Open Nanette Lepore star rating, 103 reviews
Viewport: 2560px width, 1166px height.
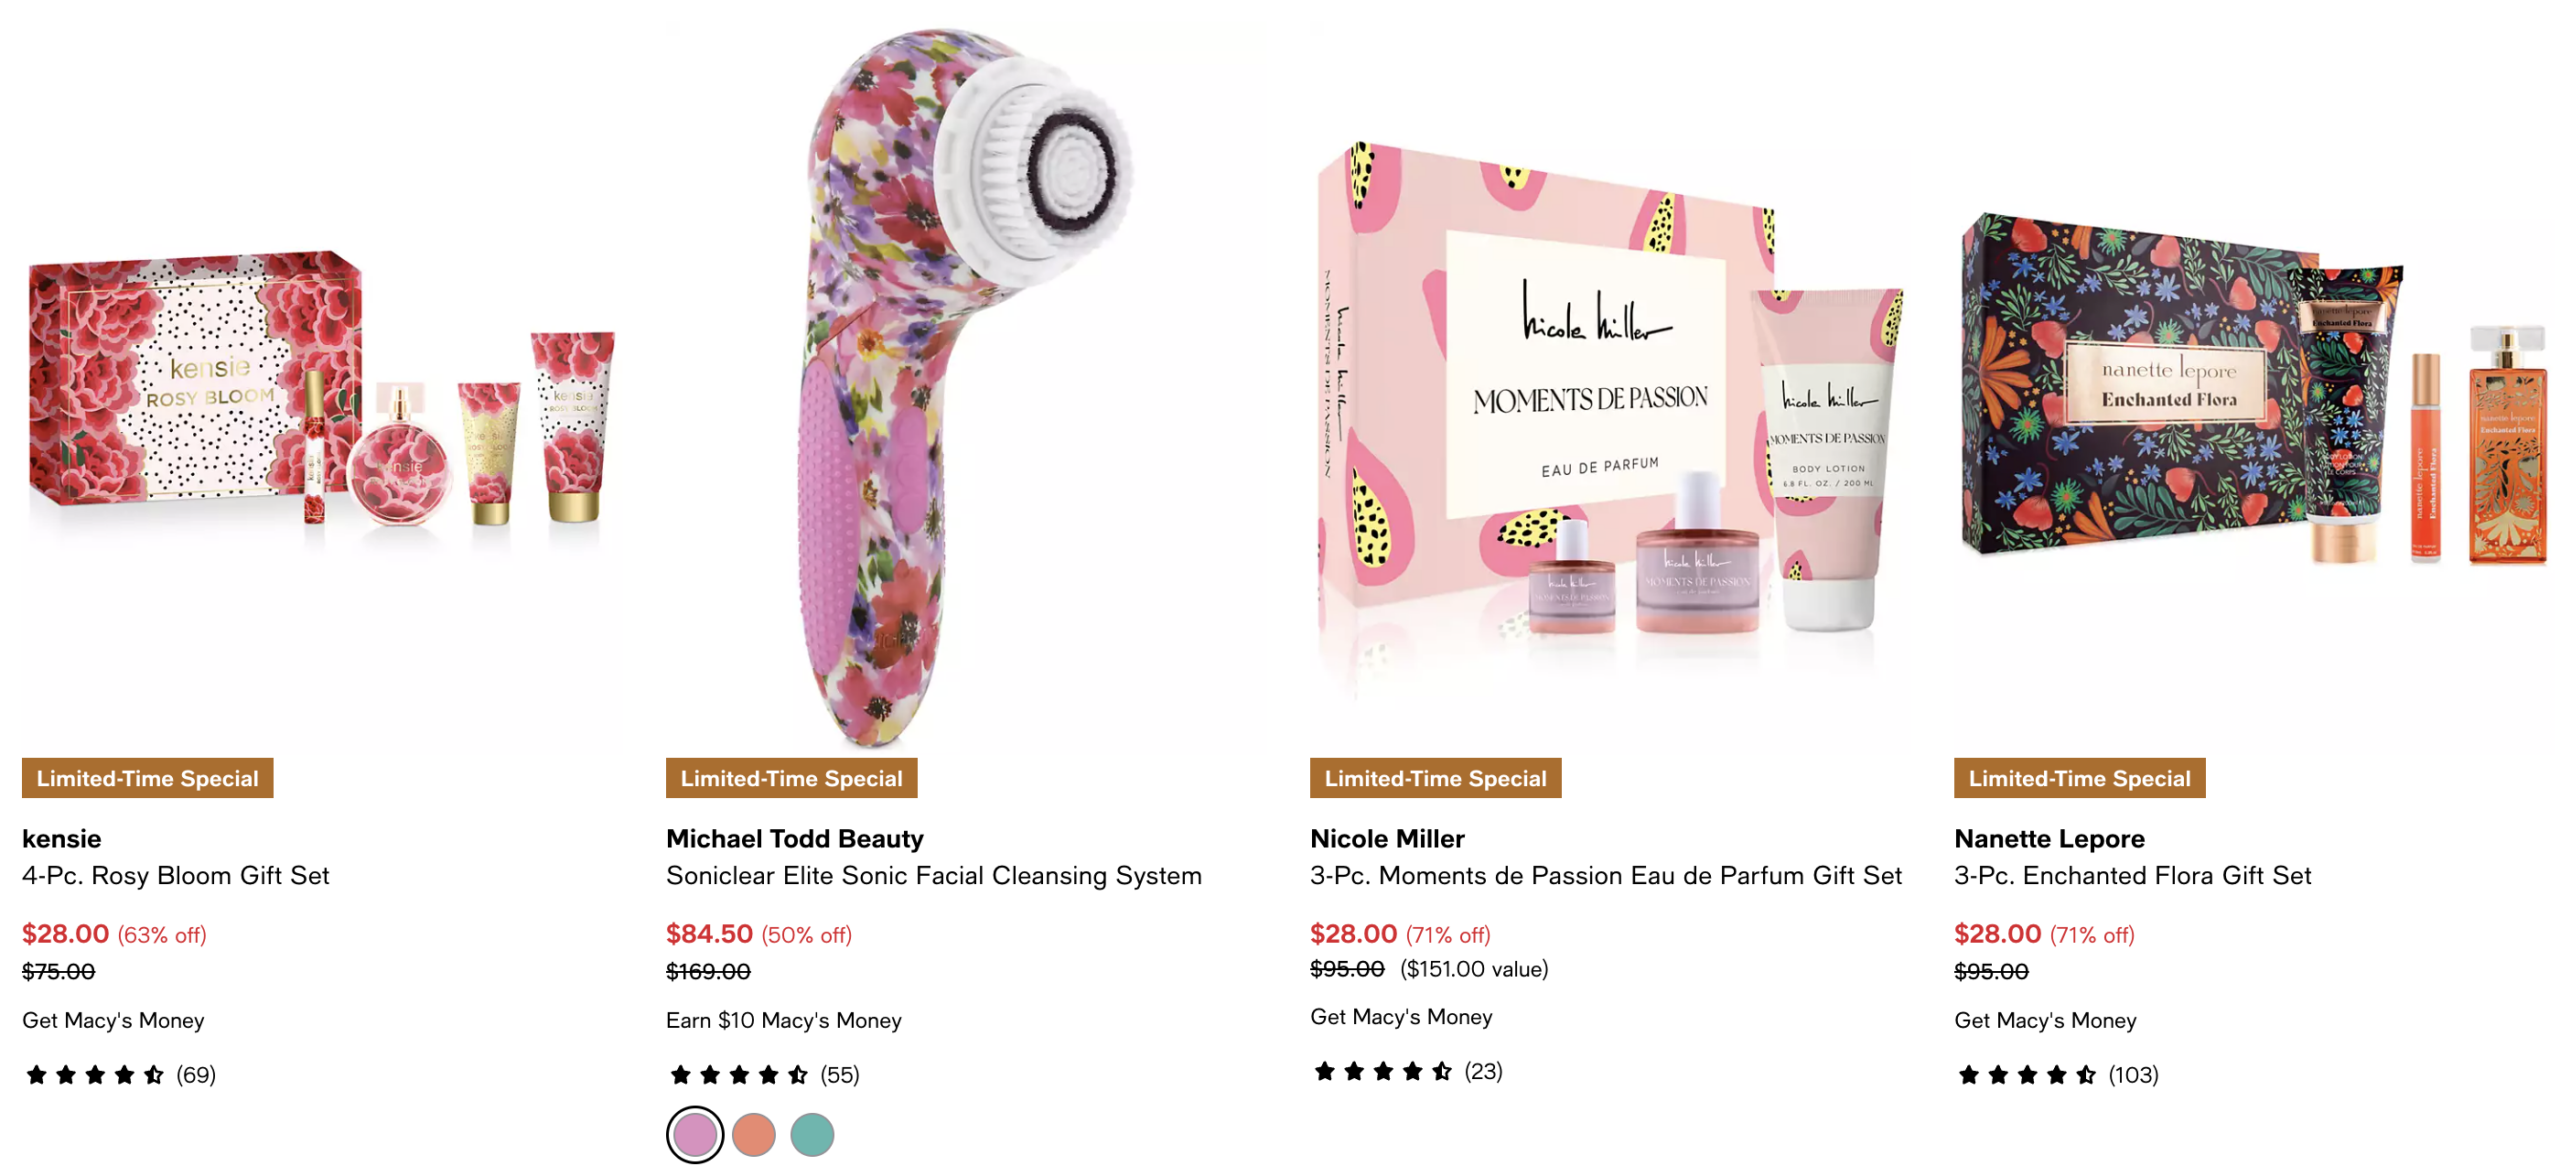(x=2056, y=1075)
